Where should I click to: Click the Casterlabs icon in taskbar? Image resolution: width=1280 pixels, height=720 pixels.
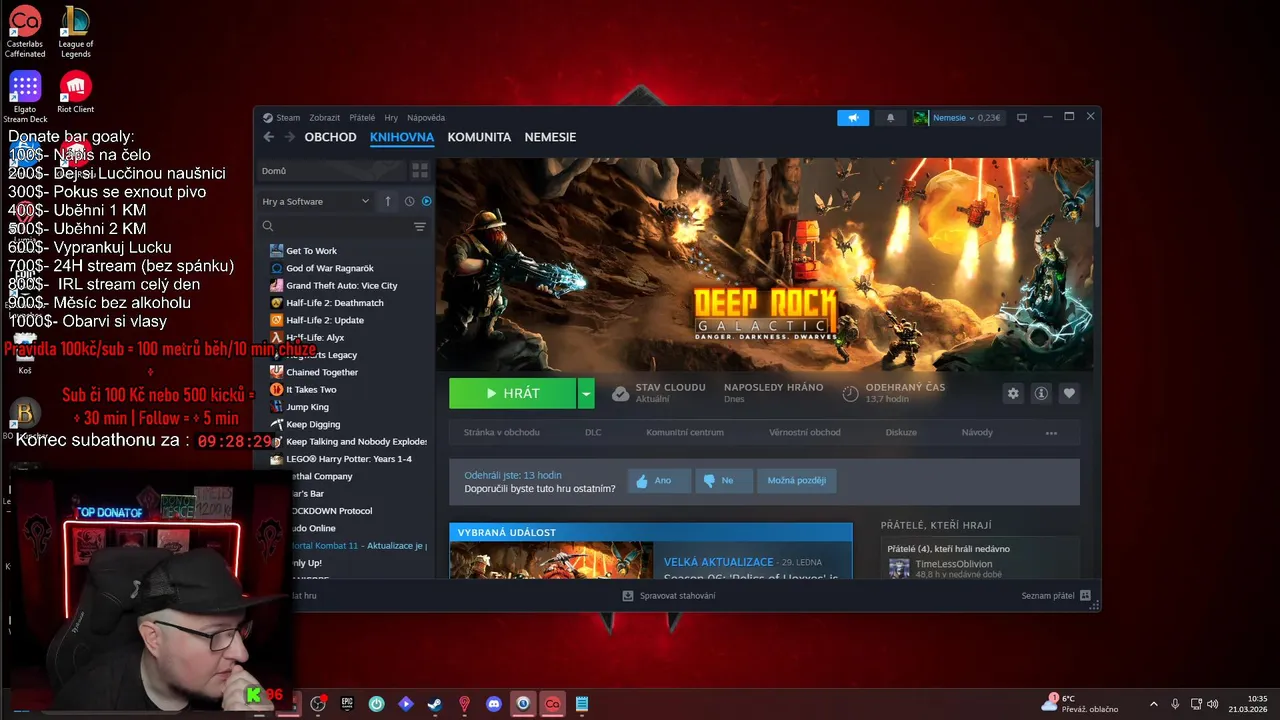click(x=552, y=704)
